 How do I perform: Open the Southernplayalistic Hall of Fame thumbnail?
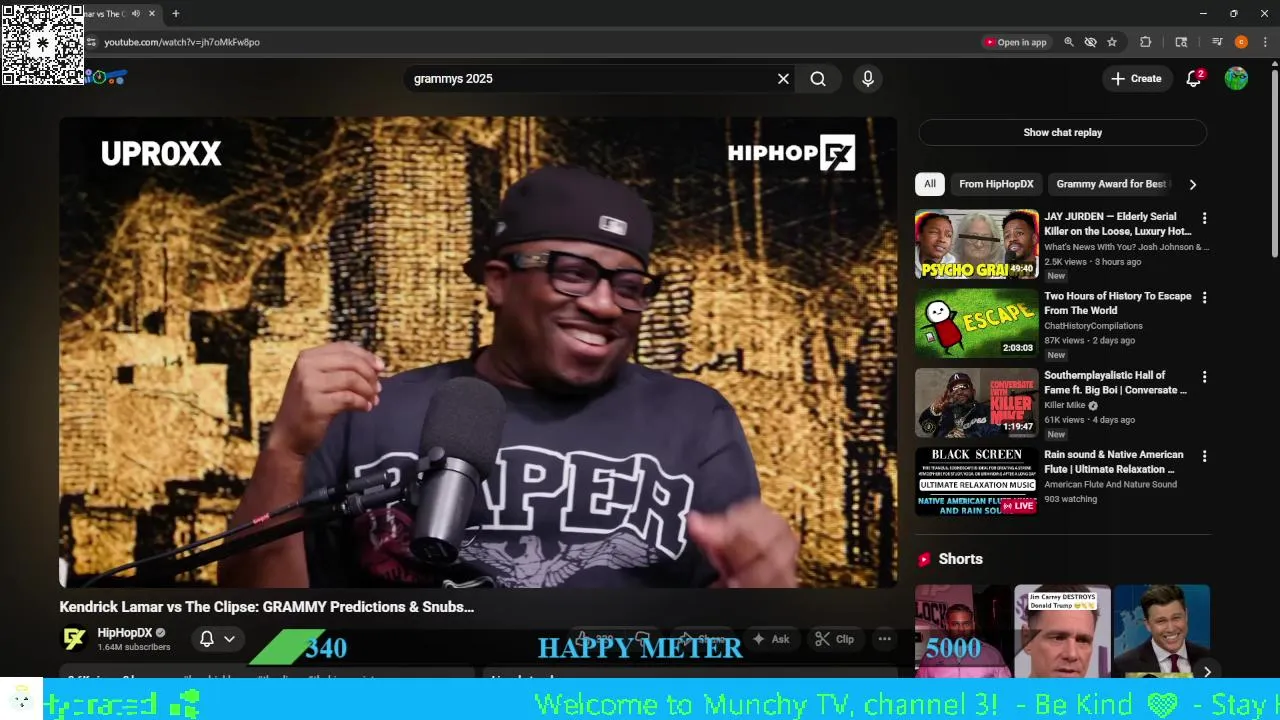pyautogui.click(x=977, y=403)
